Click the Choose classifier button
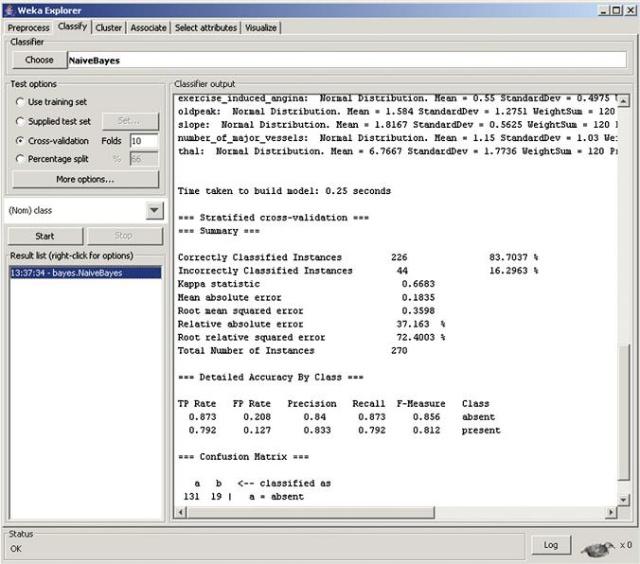This screenshot has width=640, height=564. (39, 60)
